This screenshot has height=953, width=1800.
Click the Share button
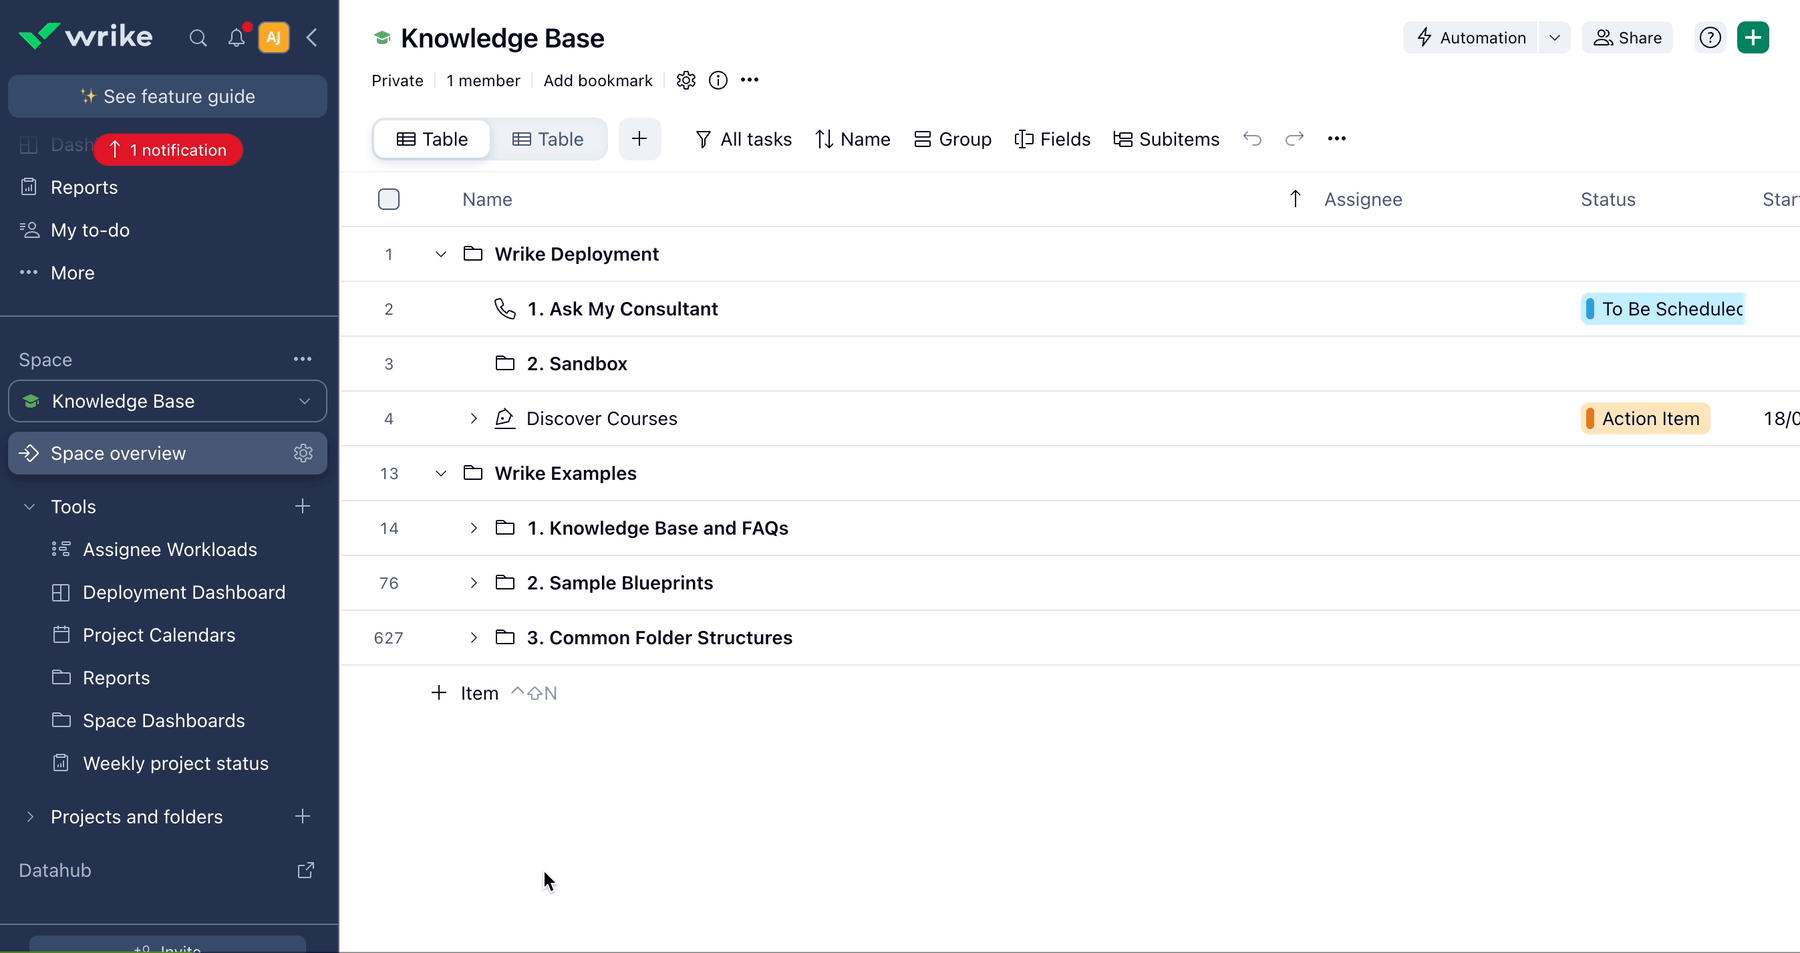[1627, 38]
